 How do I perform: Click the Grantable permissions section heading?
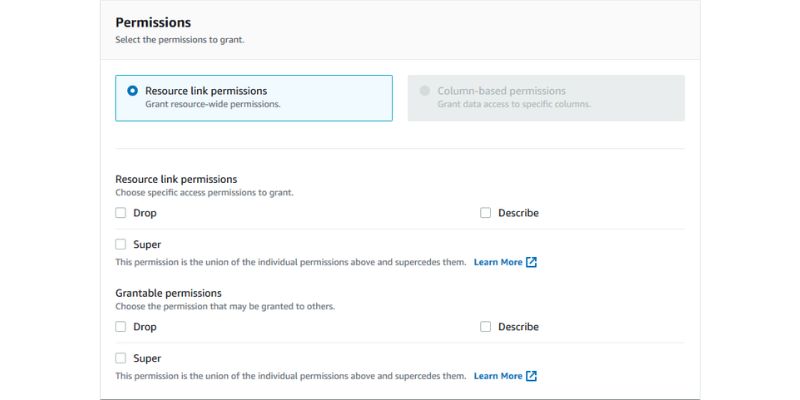pyautogui.click(x=168, y=293)
